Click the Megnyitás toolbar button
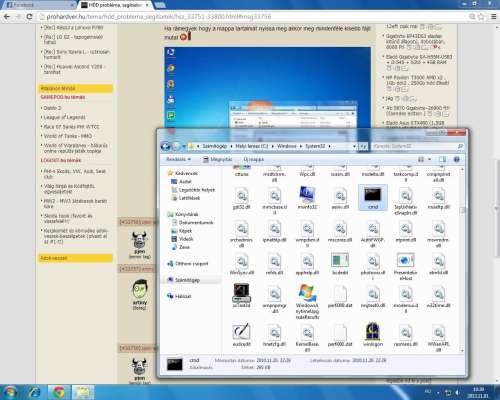This screenshot has width=500, height=400. 218,159
